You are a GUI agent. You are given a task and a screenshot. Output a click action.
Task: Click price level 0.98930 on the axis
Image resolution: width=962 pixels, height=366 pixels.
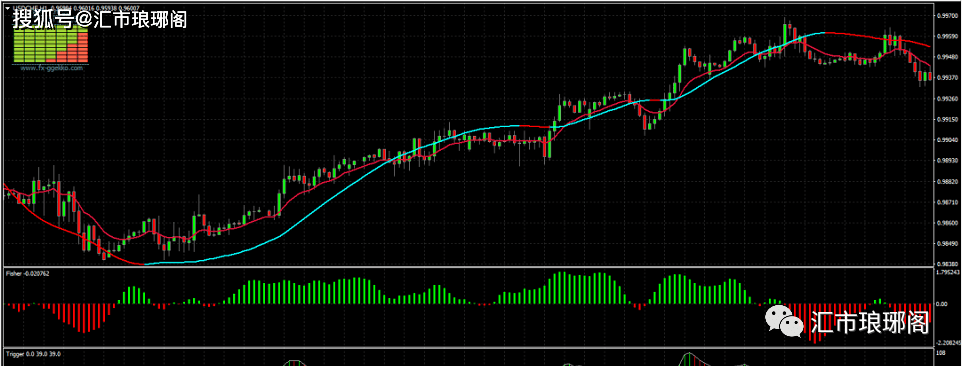pyautogui.click(x=947, y=161)
